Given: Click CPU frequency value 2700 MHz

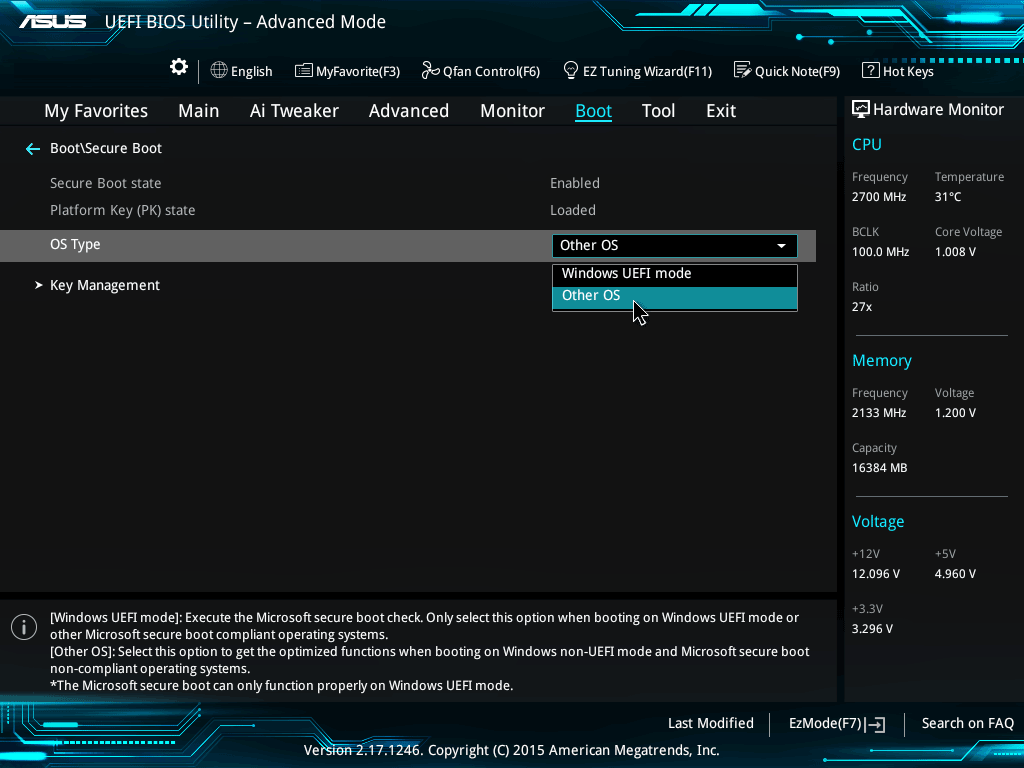Looking at the screenshot, I should coord(879,197).
